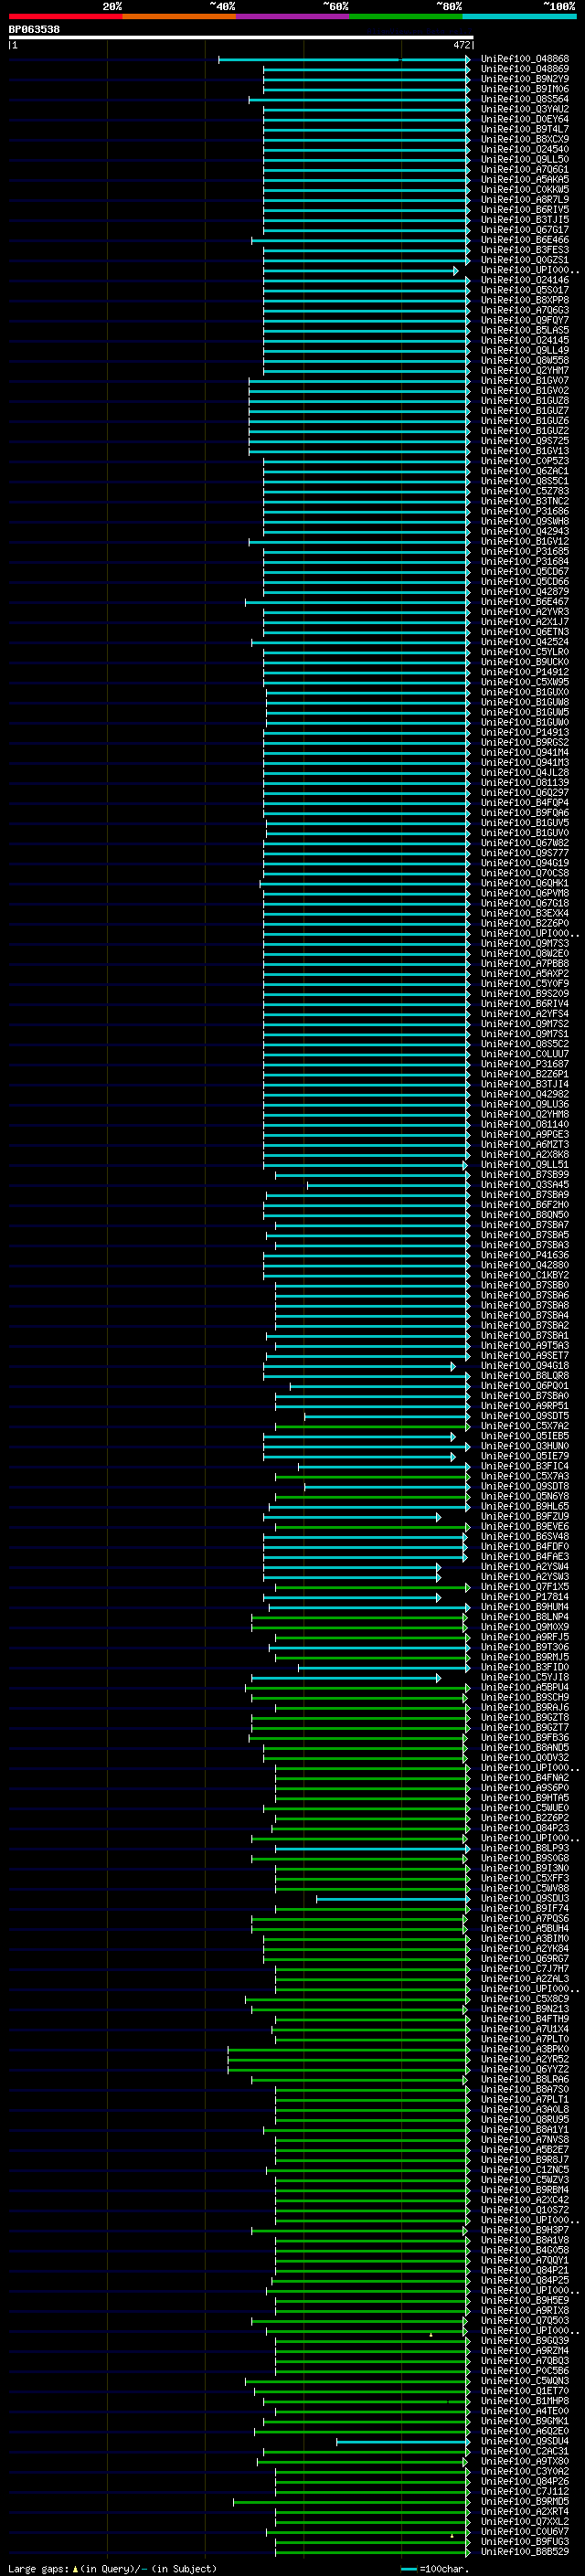Screen dimensions: 585x2576
Task: View hit UniRef100_A5AKA5
Action: point(524,179)
